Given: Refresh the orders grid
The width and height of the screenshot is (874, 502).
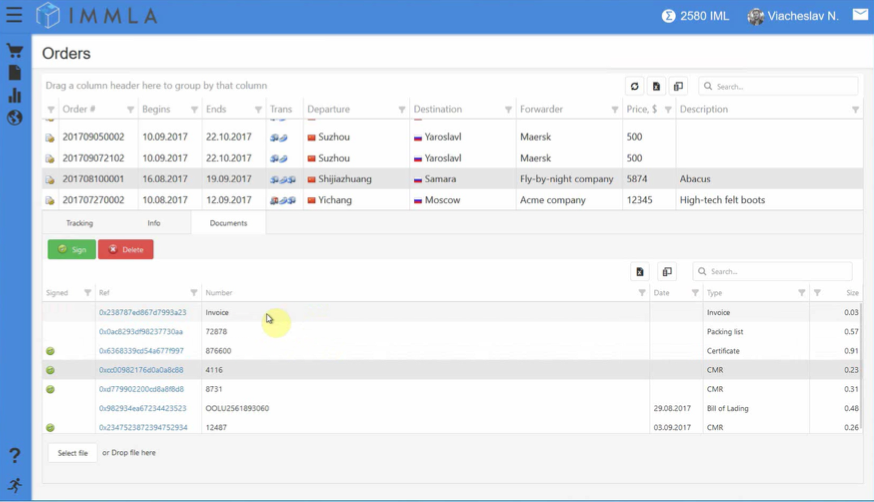Looking at the screenshot, I should coord(634,86).
